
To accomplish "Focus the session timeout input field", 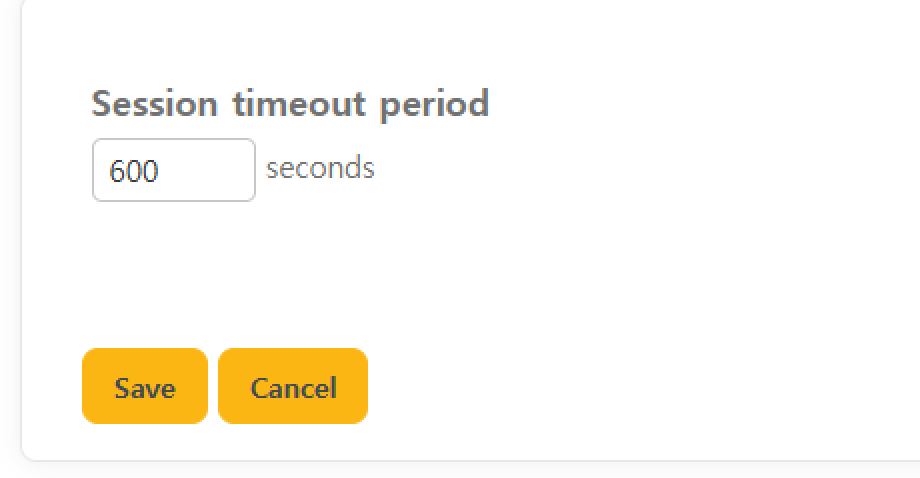I will coord(174,170).
